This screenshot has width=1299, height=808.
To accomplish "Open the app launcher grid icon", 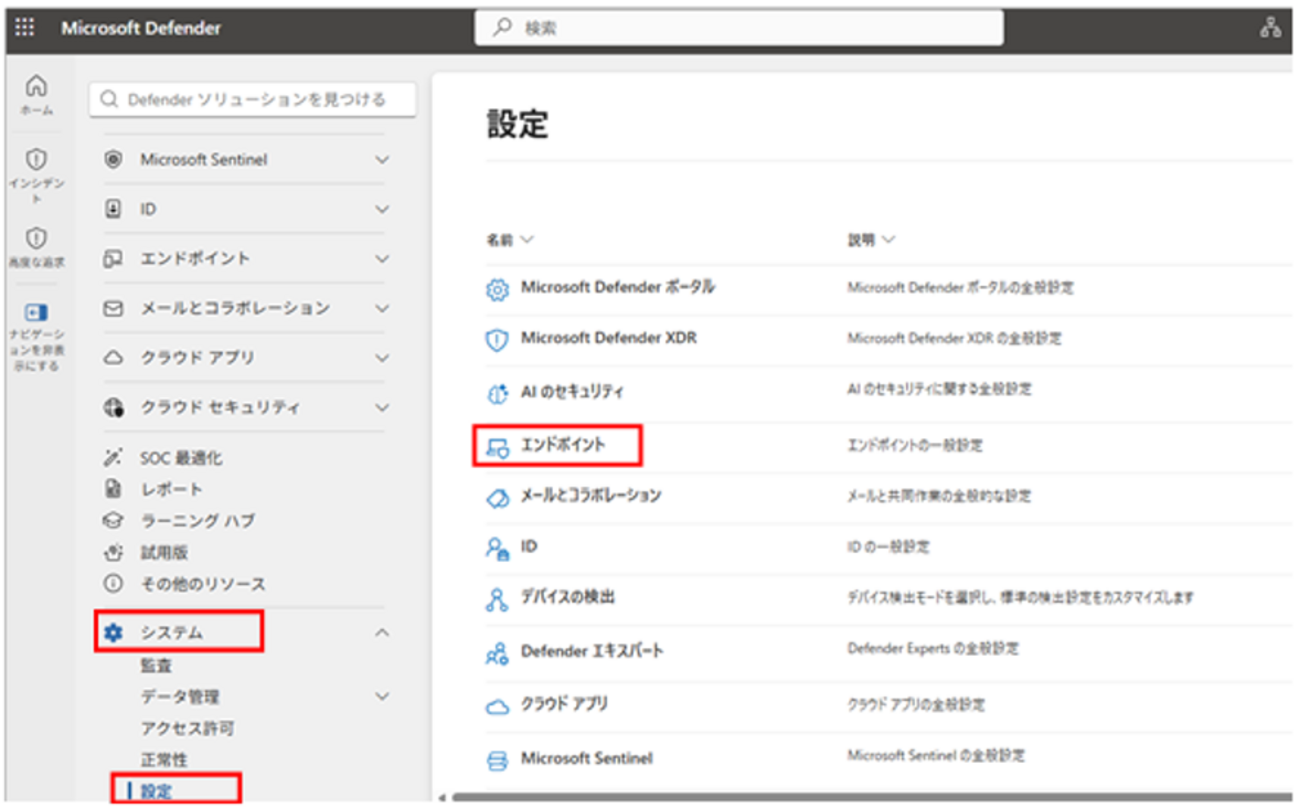I will click(25, 28).
